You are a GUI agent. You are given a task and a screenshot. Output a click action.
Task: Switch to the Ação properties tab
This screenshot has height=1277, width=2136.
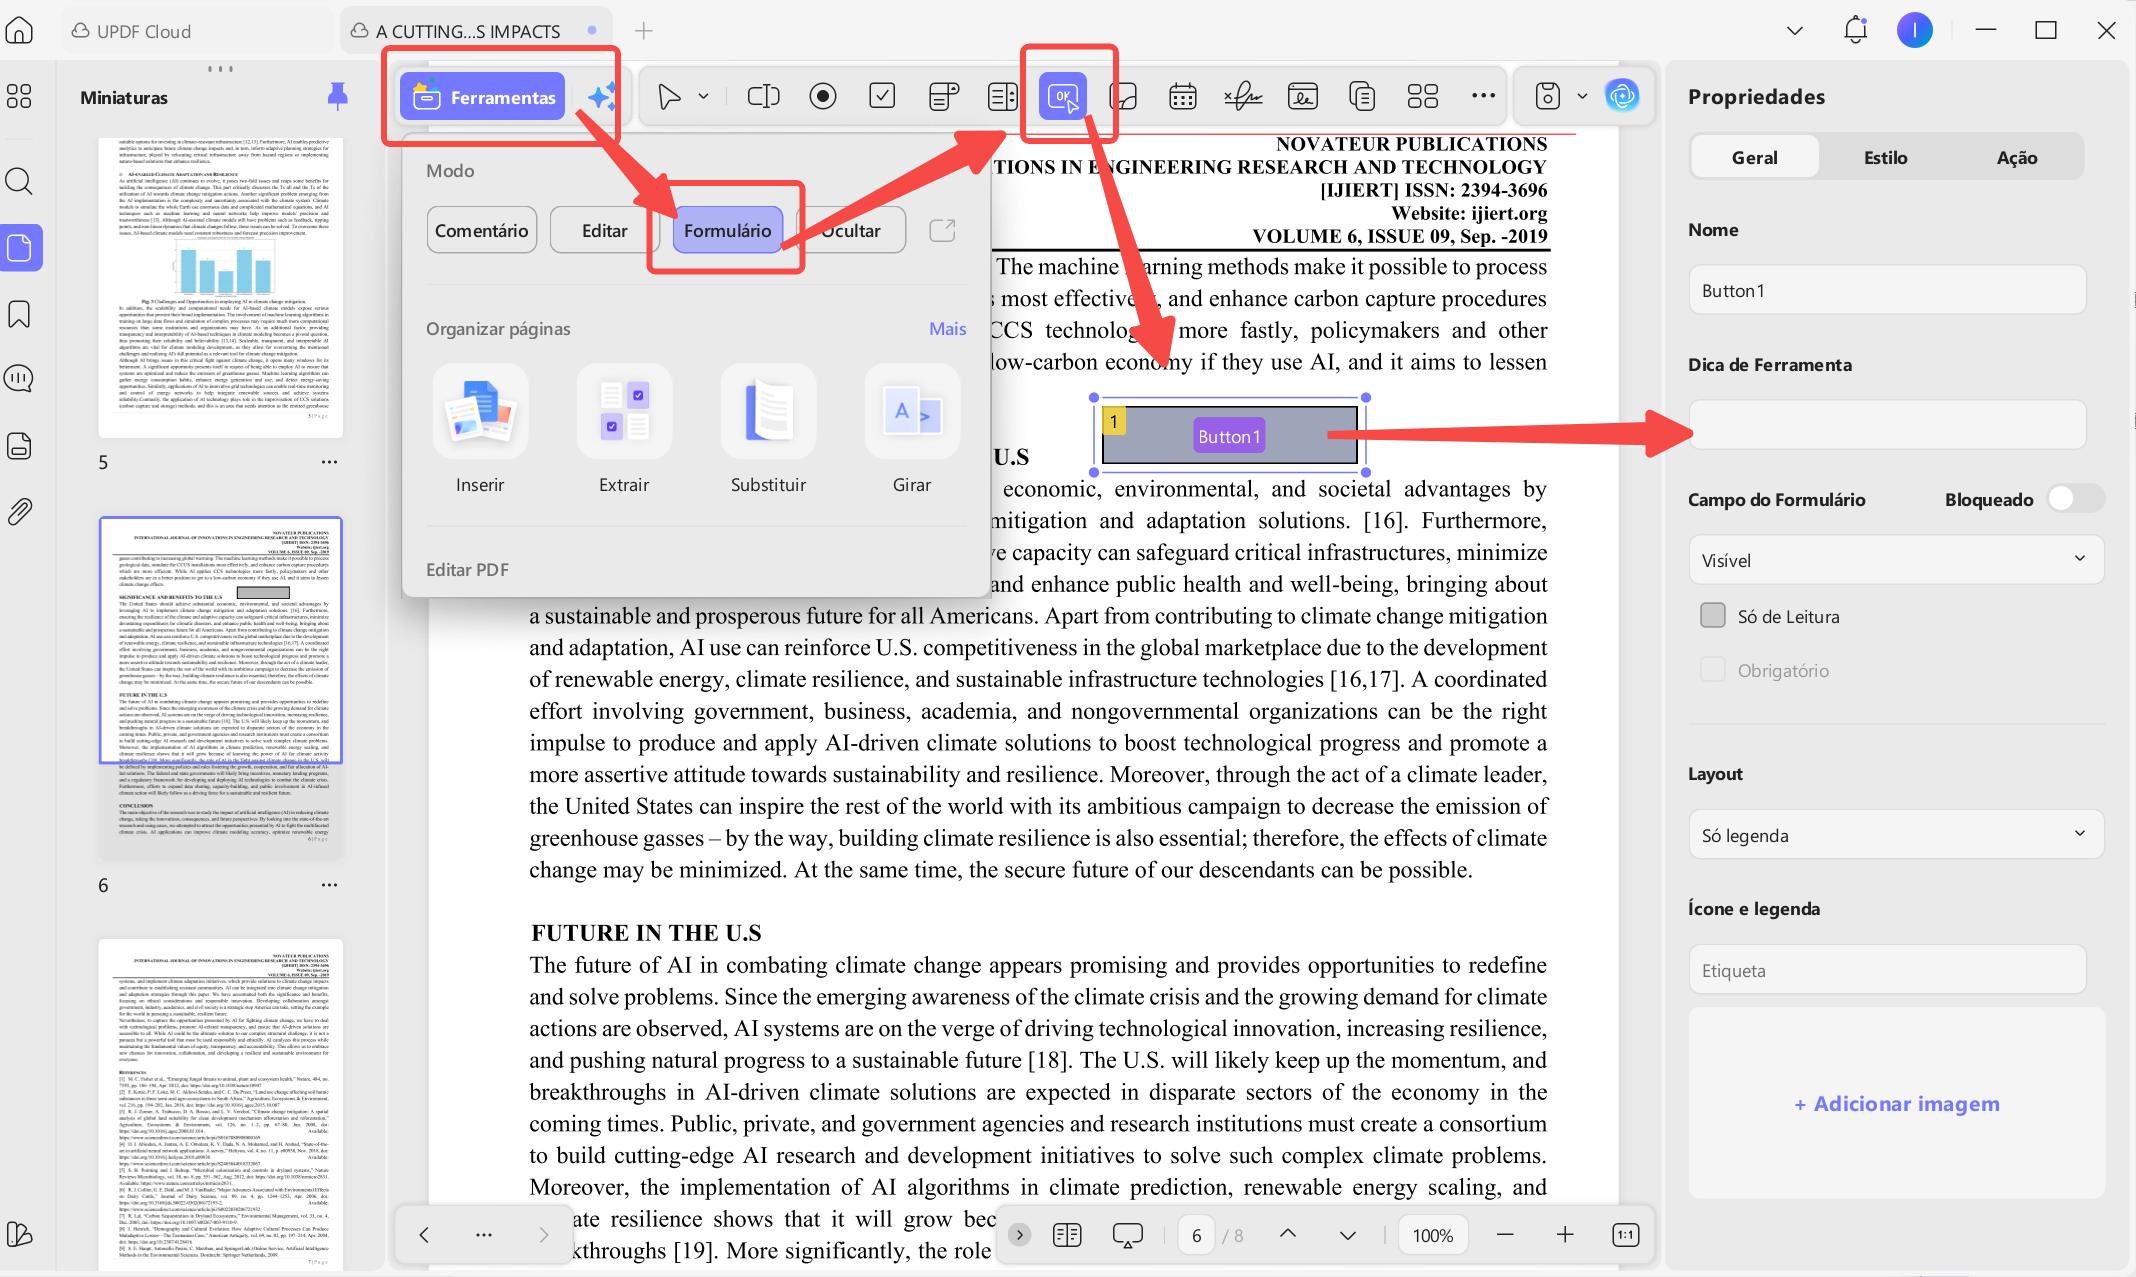coord(2017,157)
